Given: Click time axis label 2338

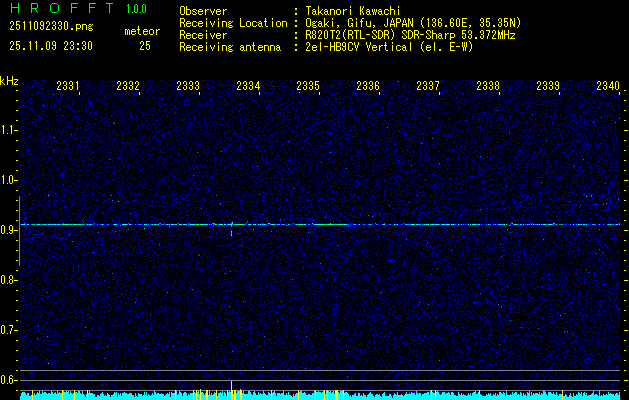Looking at the screenshot, I should tap(488, 85).
